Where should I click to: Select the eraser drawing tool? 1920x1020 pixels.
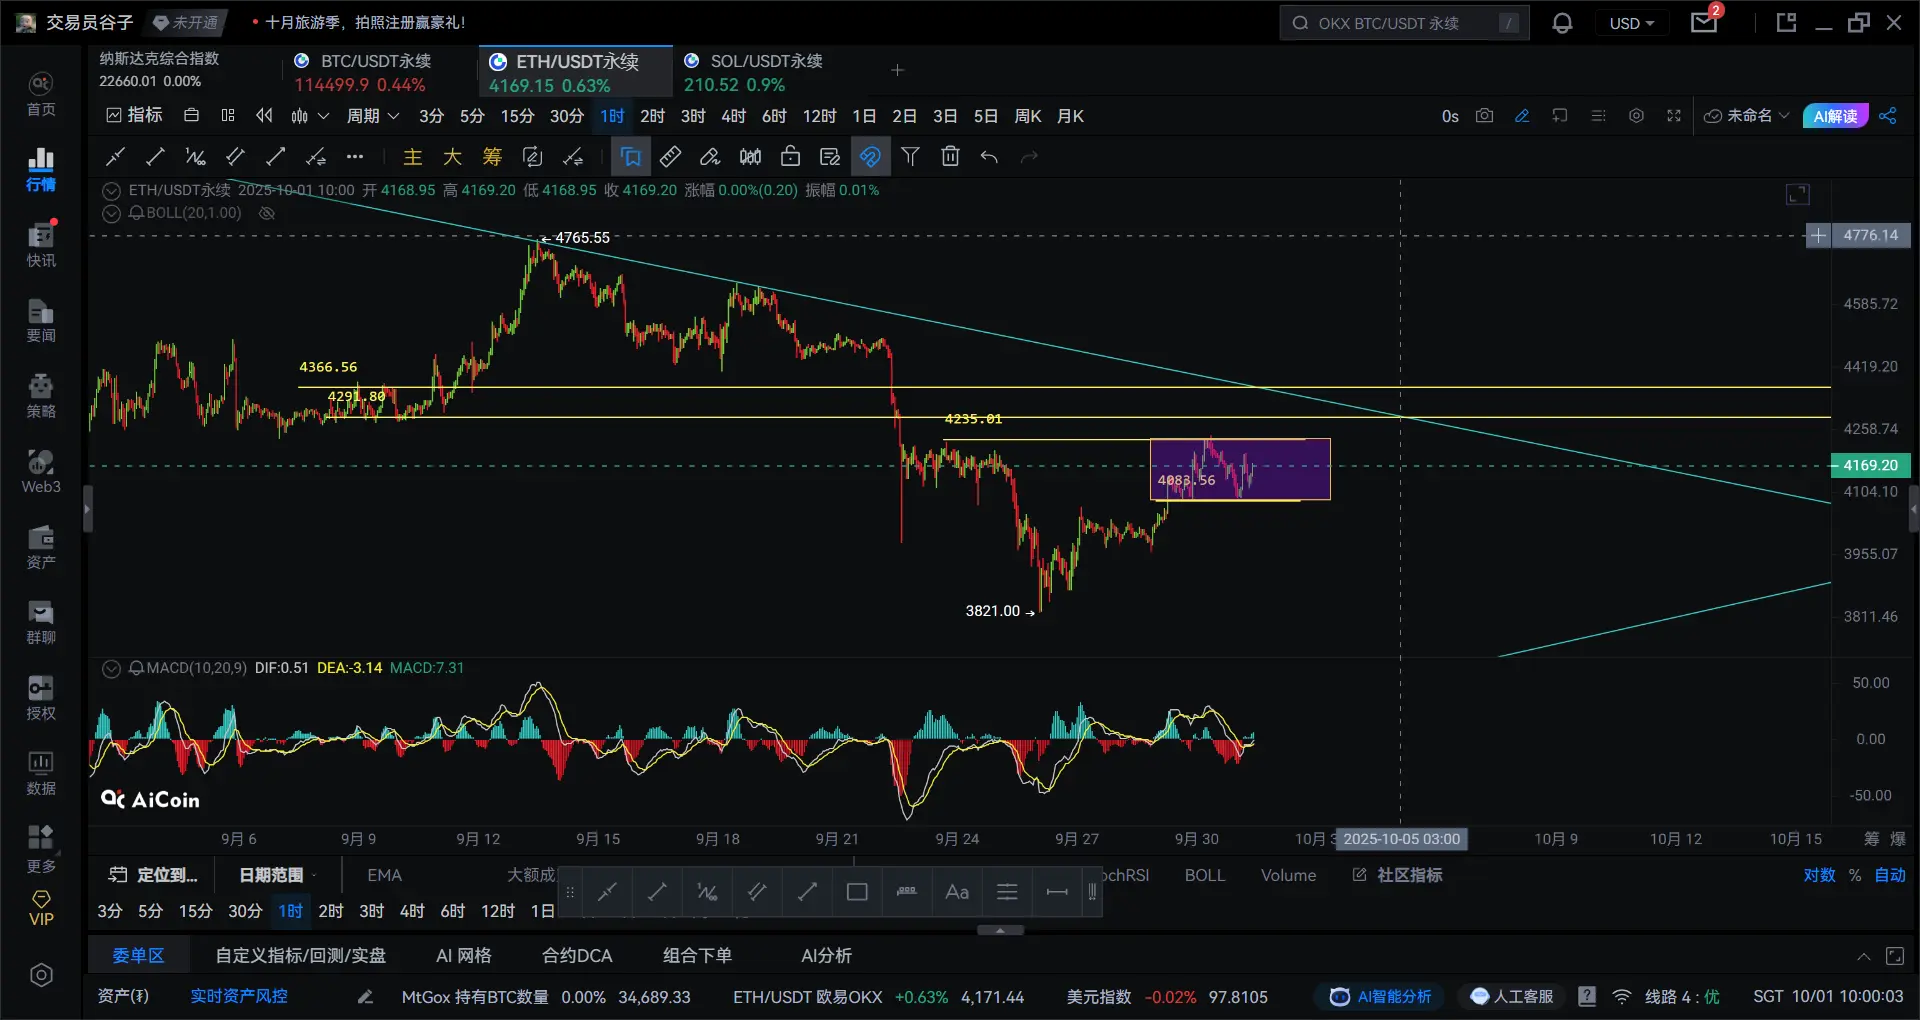710,156
